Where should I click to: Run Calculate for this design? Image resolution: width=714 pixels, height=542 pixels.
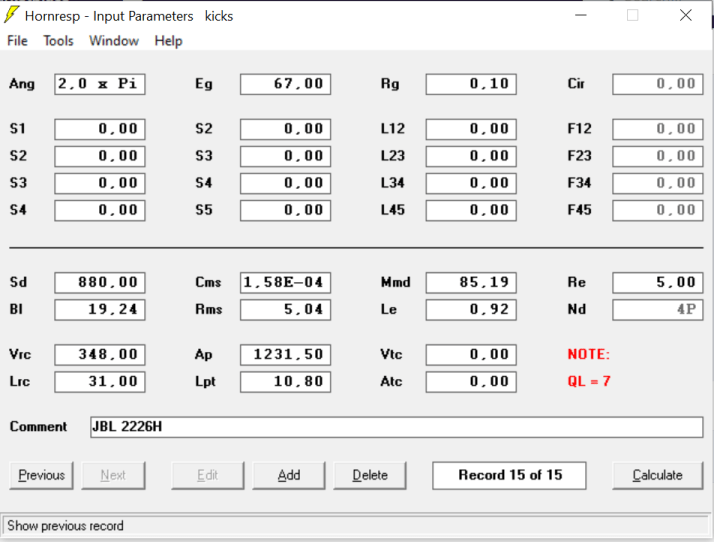658,476
